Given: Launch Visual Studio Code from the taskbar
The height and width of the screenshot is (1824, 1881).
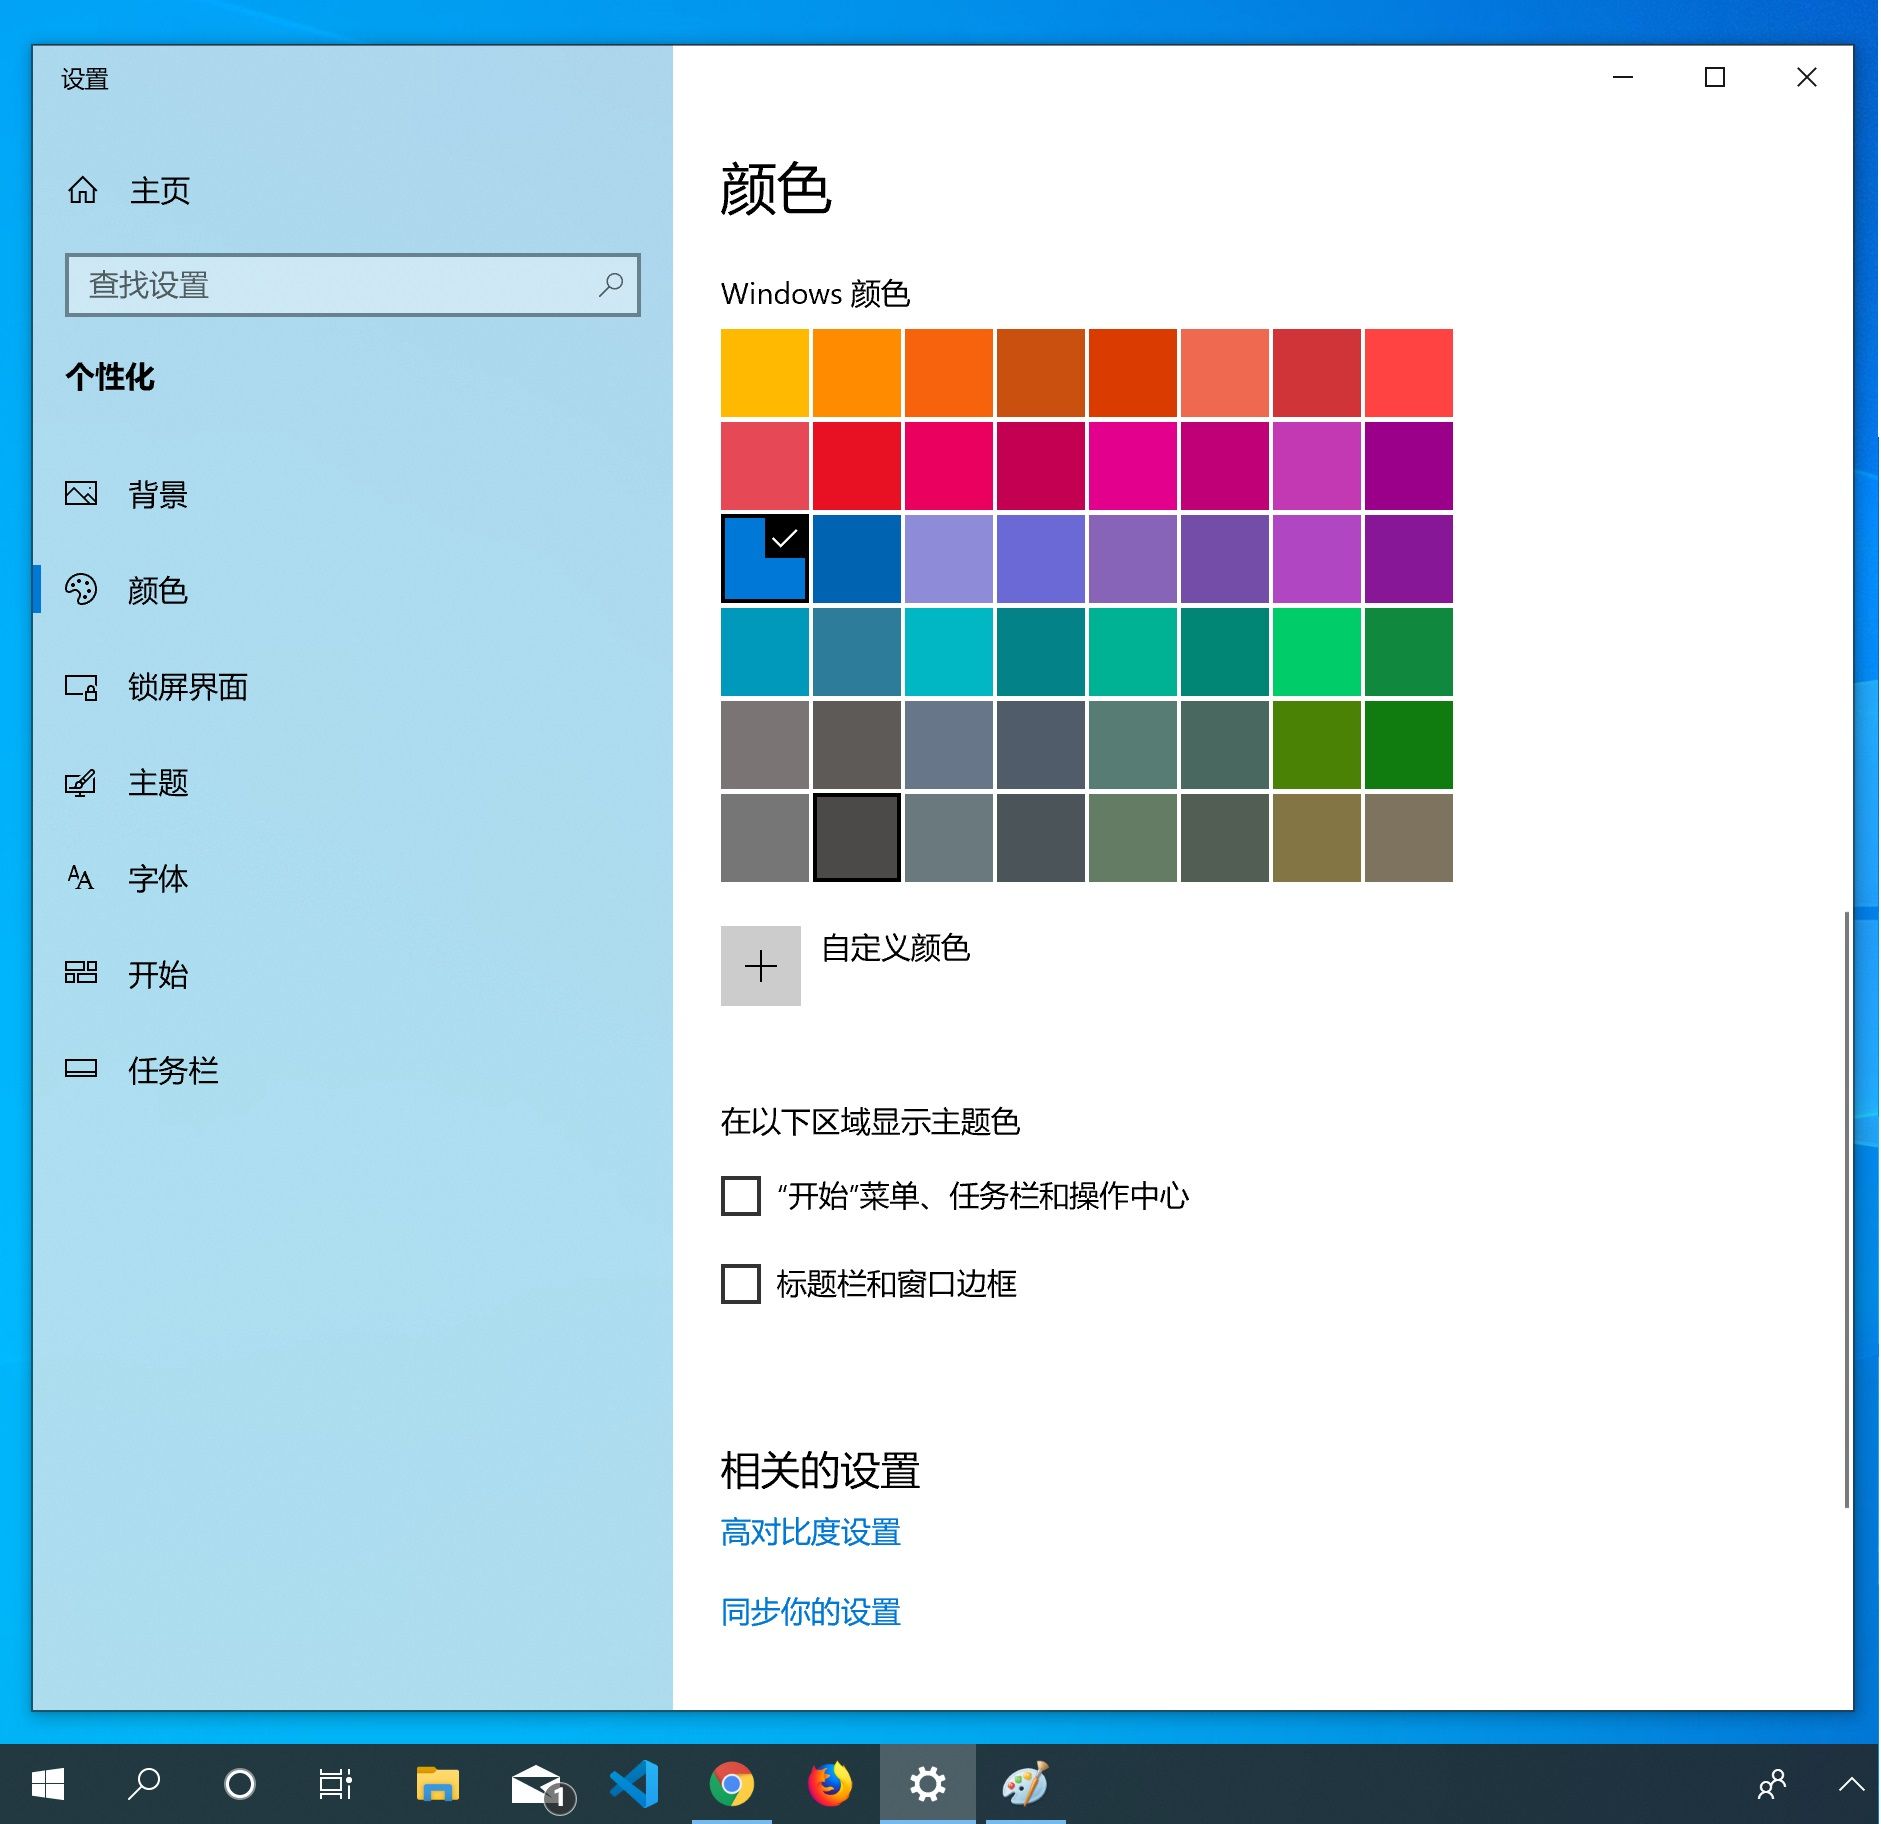Looking at the screenshot, I should coord(635,1784).
